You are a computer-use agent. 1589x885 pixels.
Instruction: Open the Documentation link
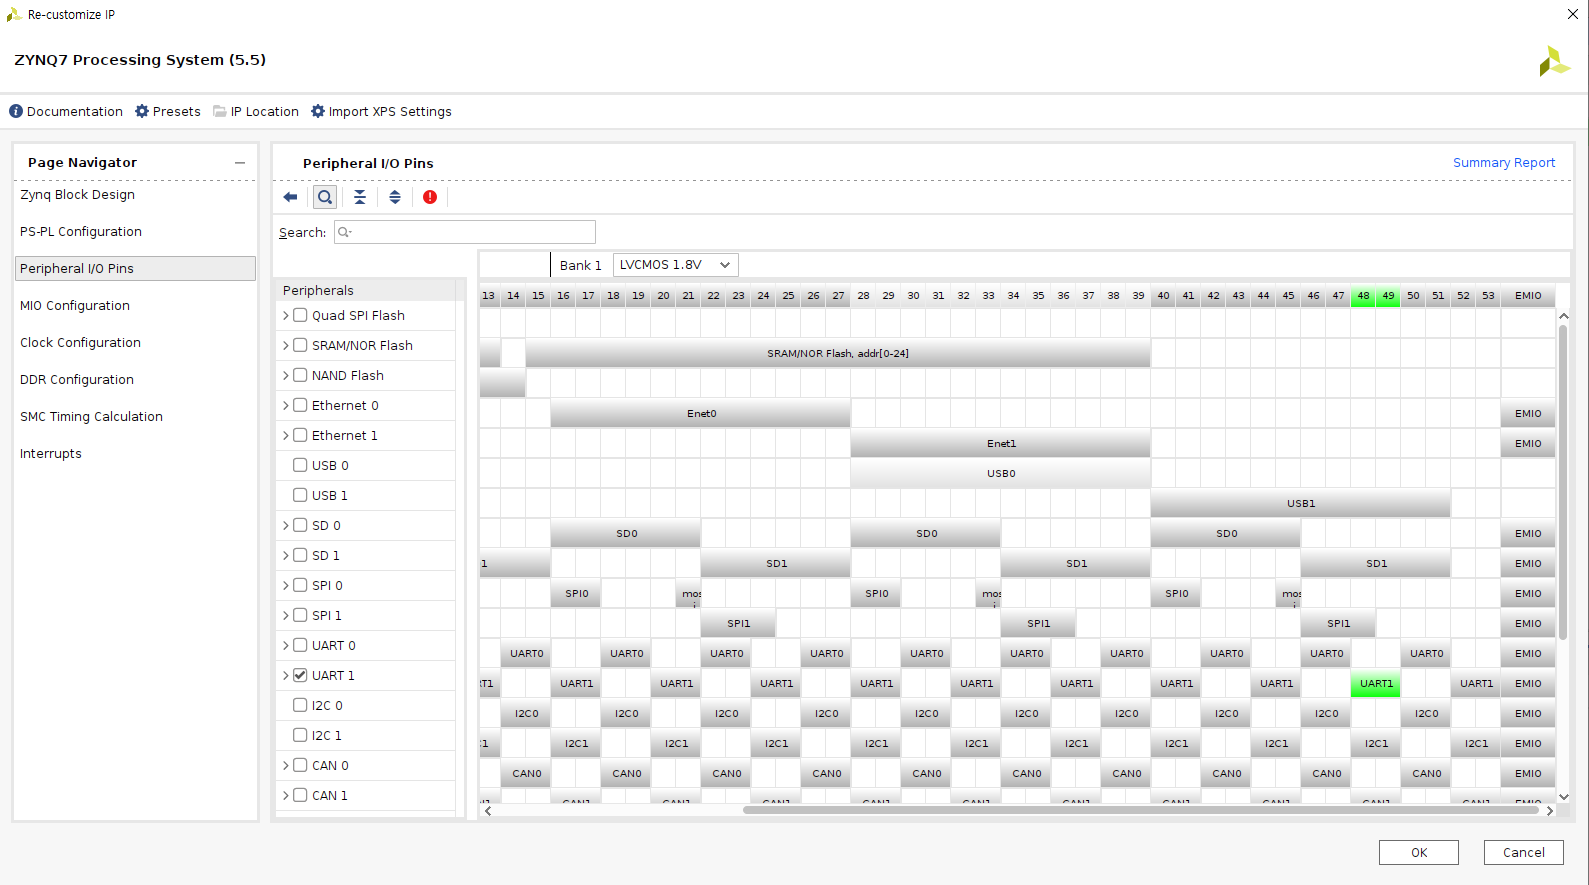tap(75, 112)
